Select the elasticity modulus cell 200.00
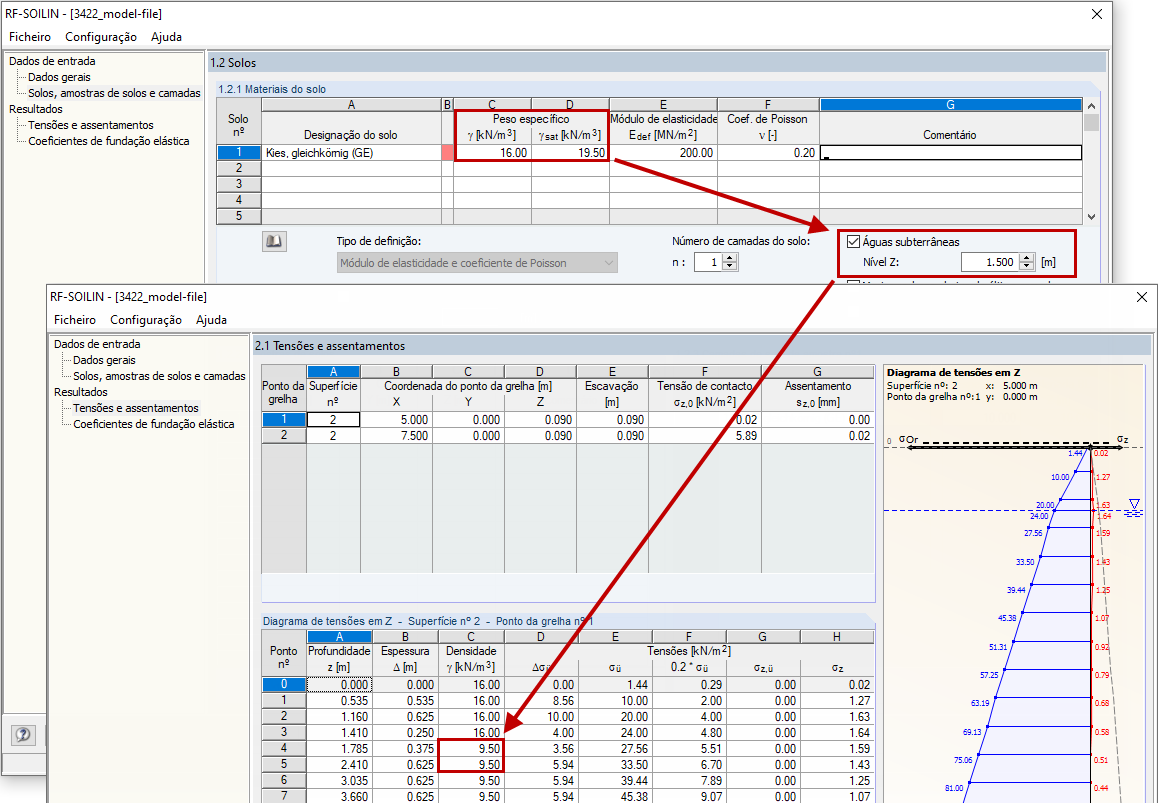 pos(663,153)
